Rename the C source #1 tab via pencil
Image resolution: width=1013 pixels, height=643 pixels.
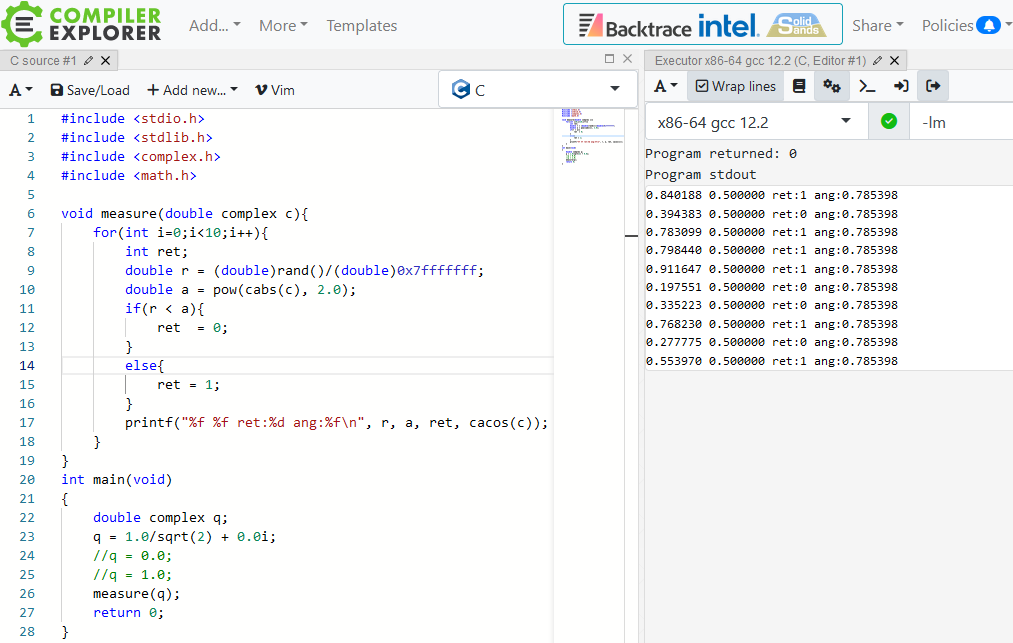(x=89, y=61)
